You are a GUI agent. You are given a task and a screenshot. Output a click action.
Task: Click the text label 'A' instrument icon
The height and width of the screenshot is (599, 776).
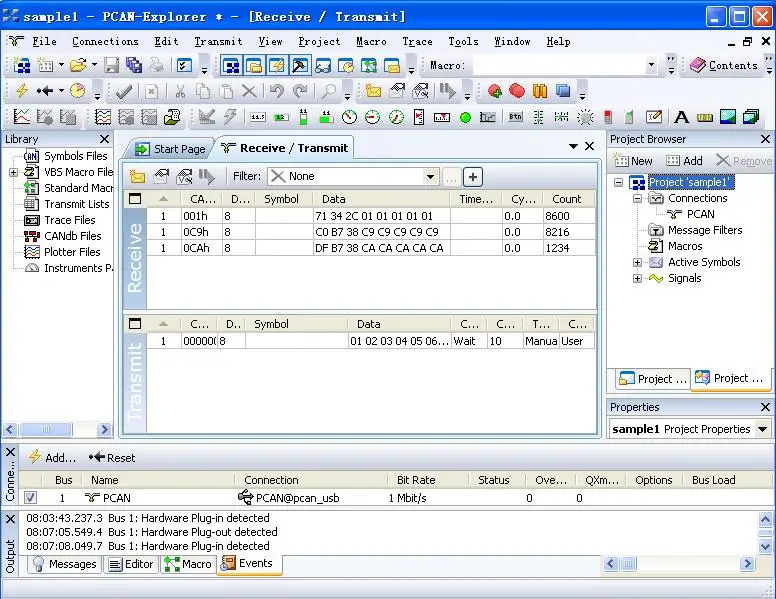[x=681, y=117]
